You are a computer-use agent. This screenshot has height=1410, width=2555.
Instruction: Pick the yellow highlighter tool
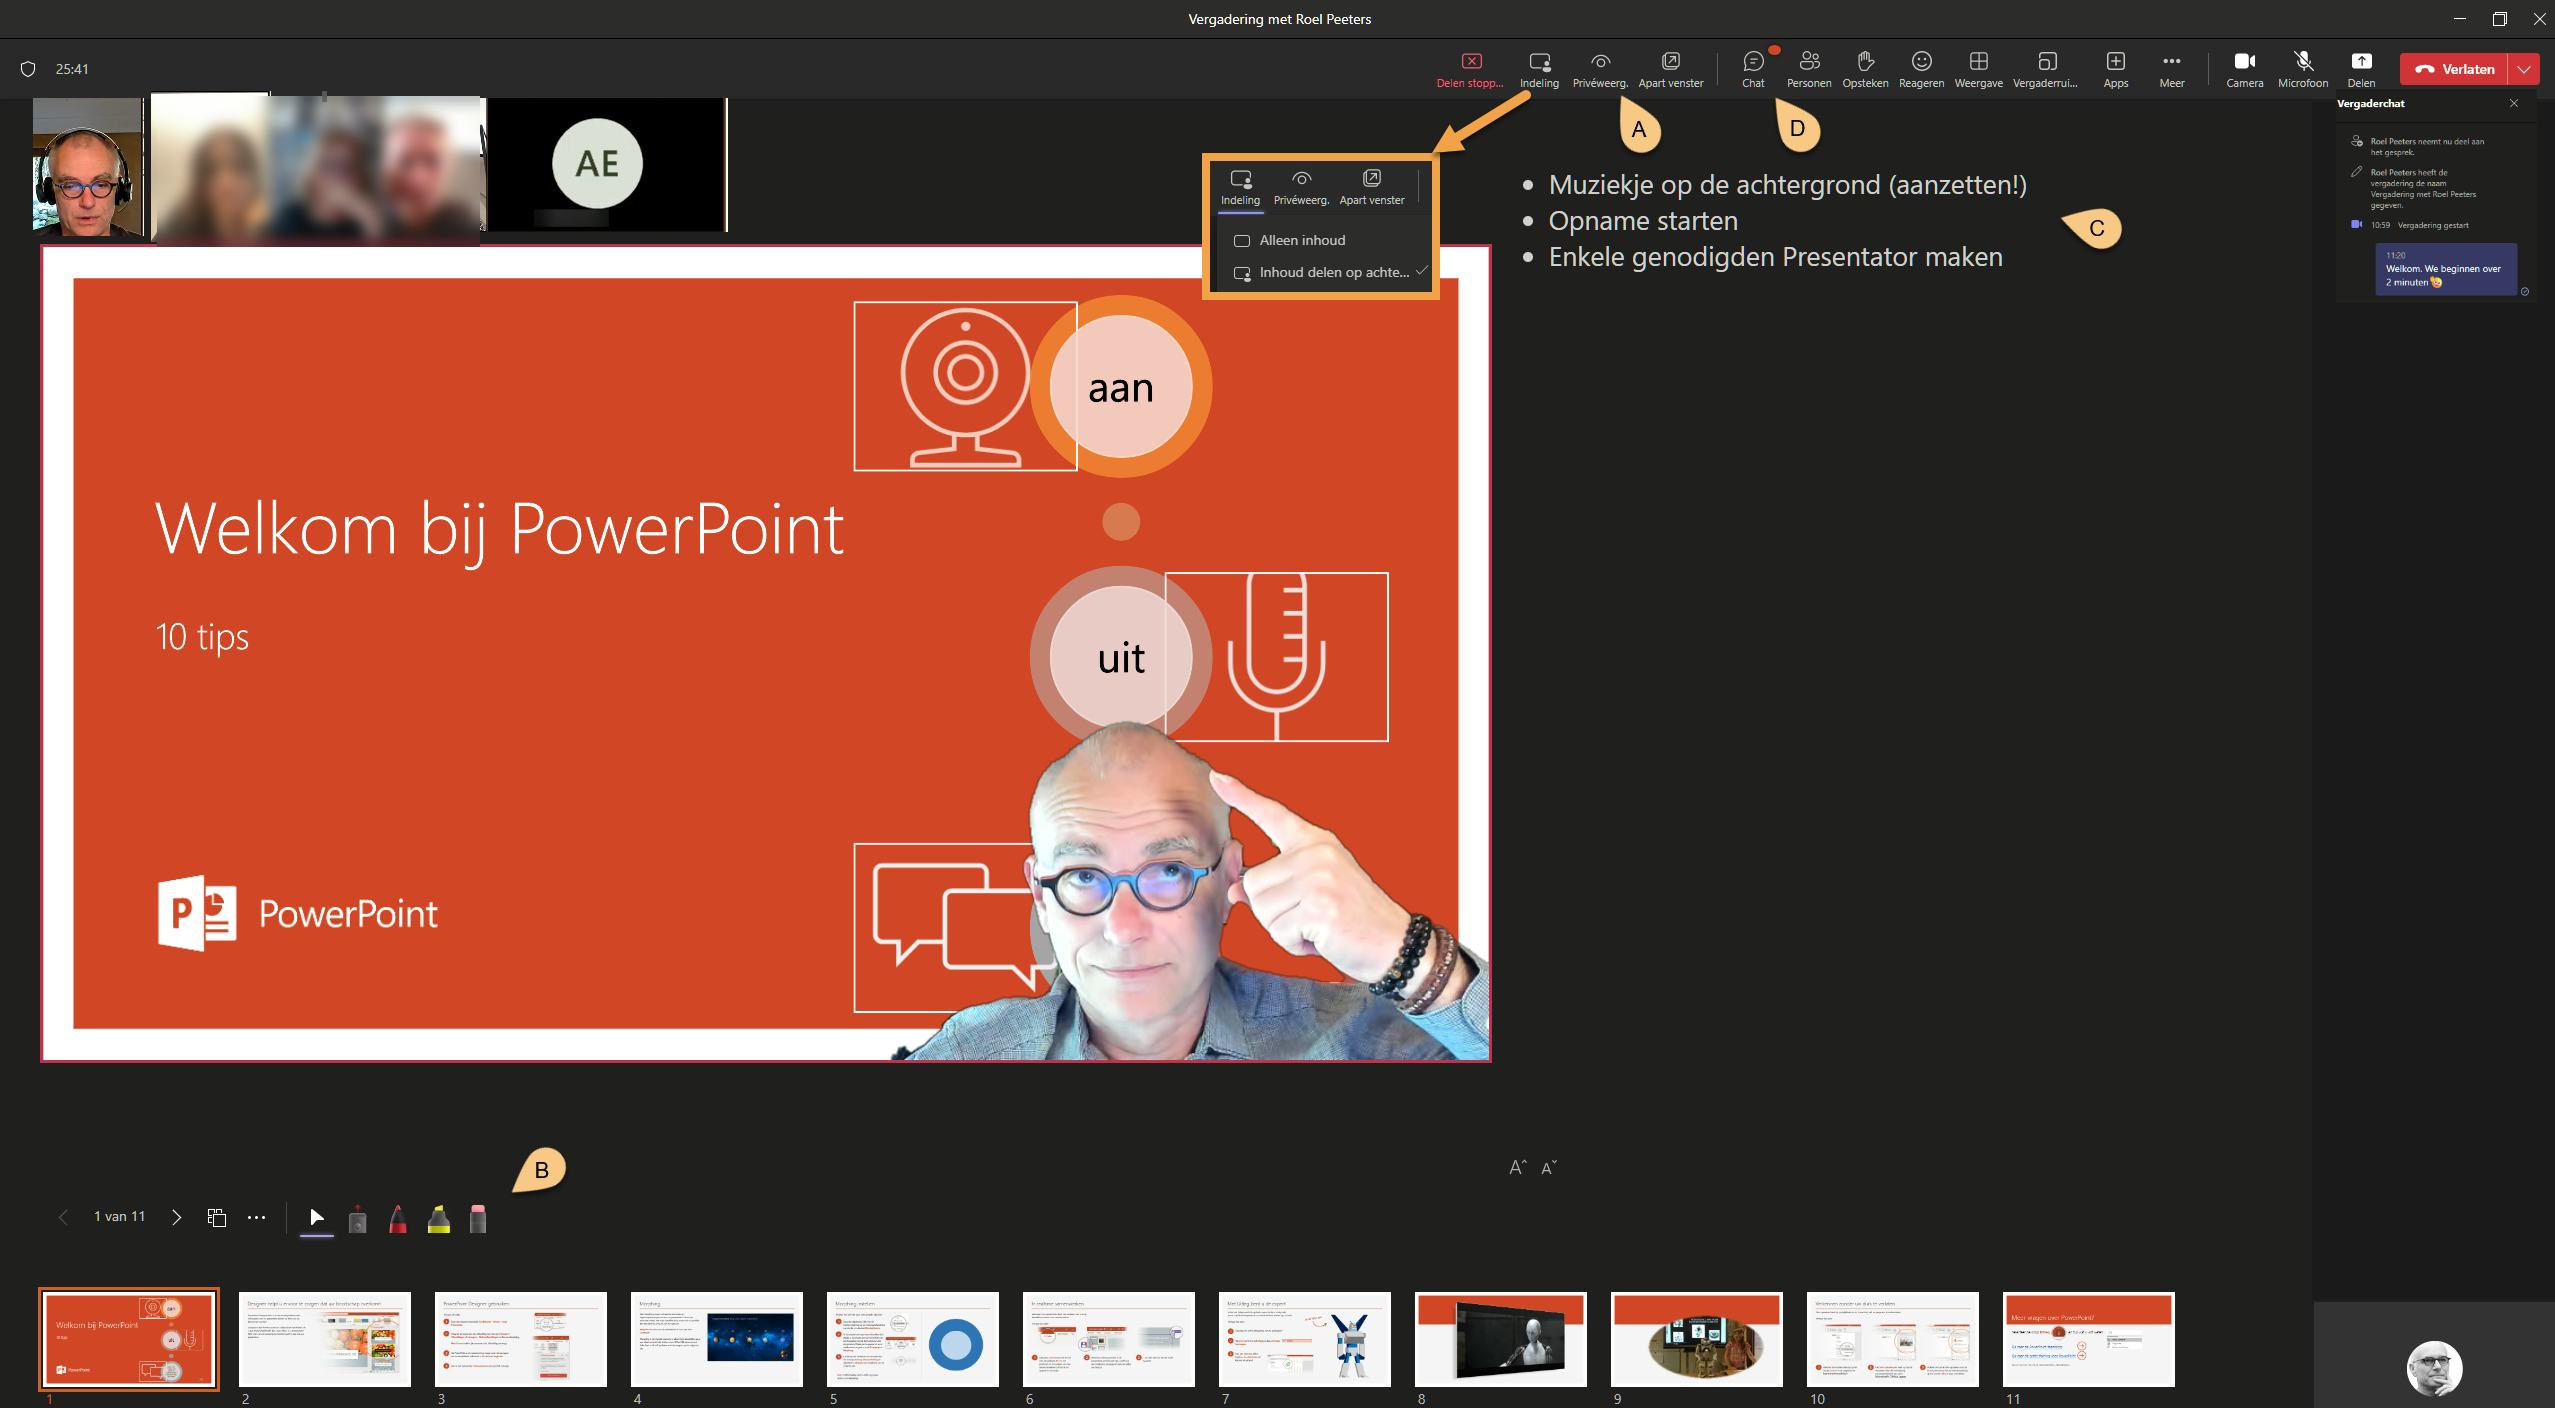tap(438, 1219)
